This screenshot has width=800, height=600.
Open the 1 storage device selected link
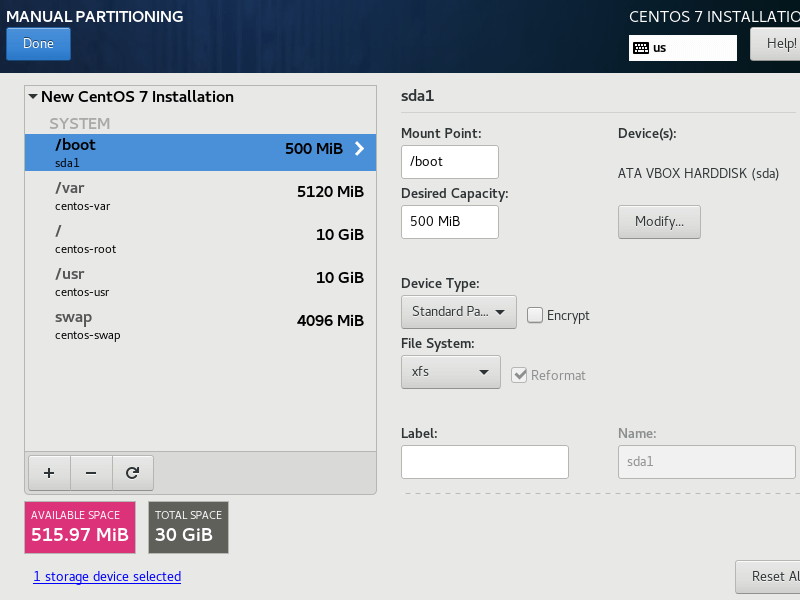click(x=107, y=577)
